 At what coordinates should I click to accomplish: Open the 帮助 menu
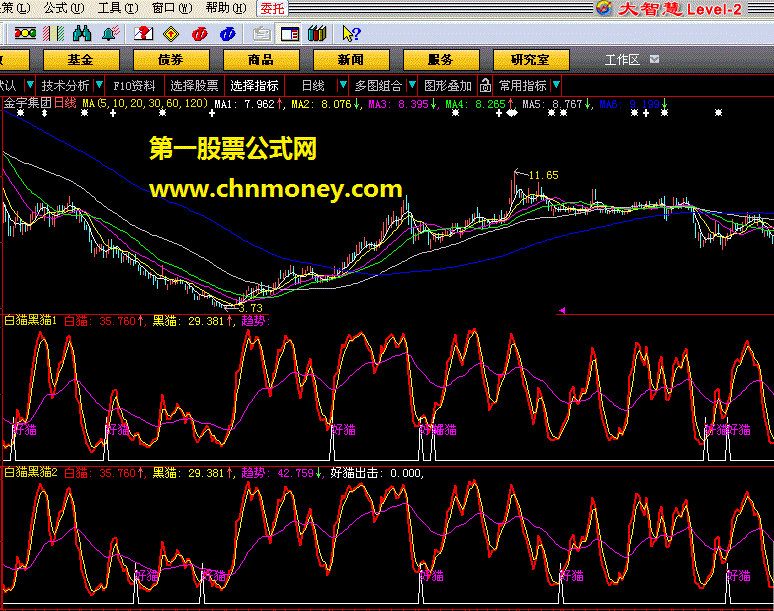tap(226, 8)
